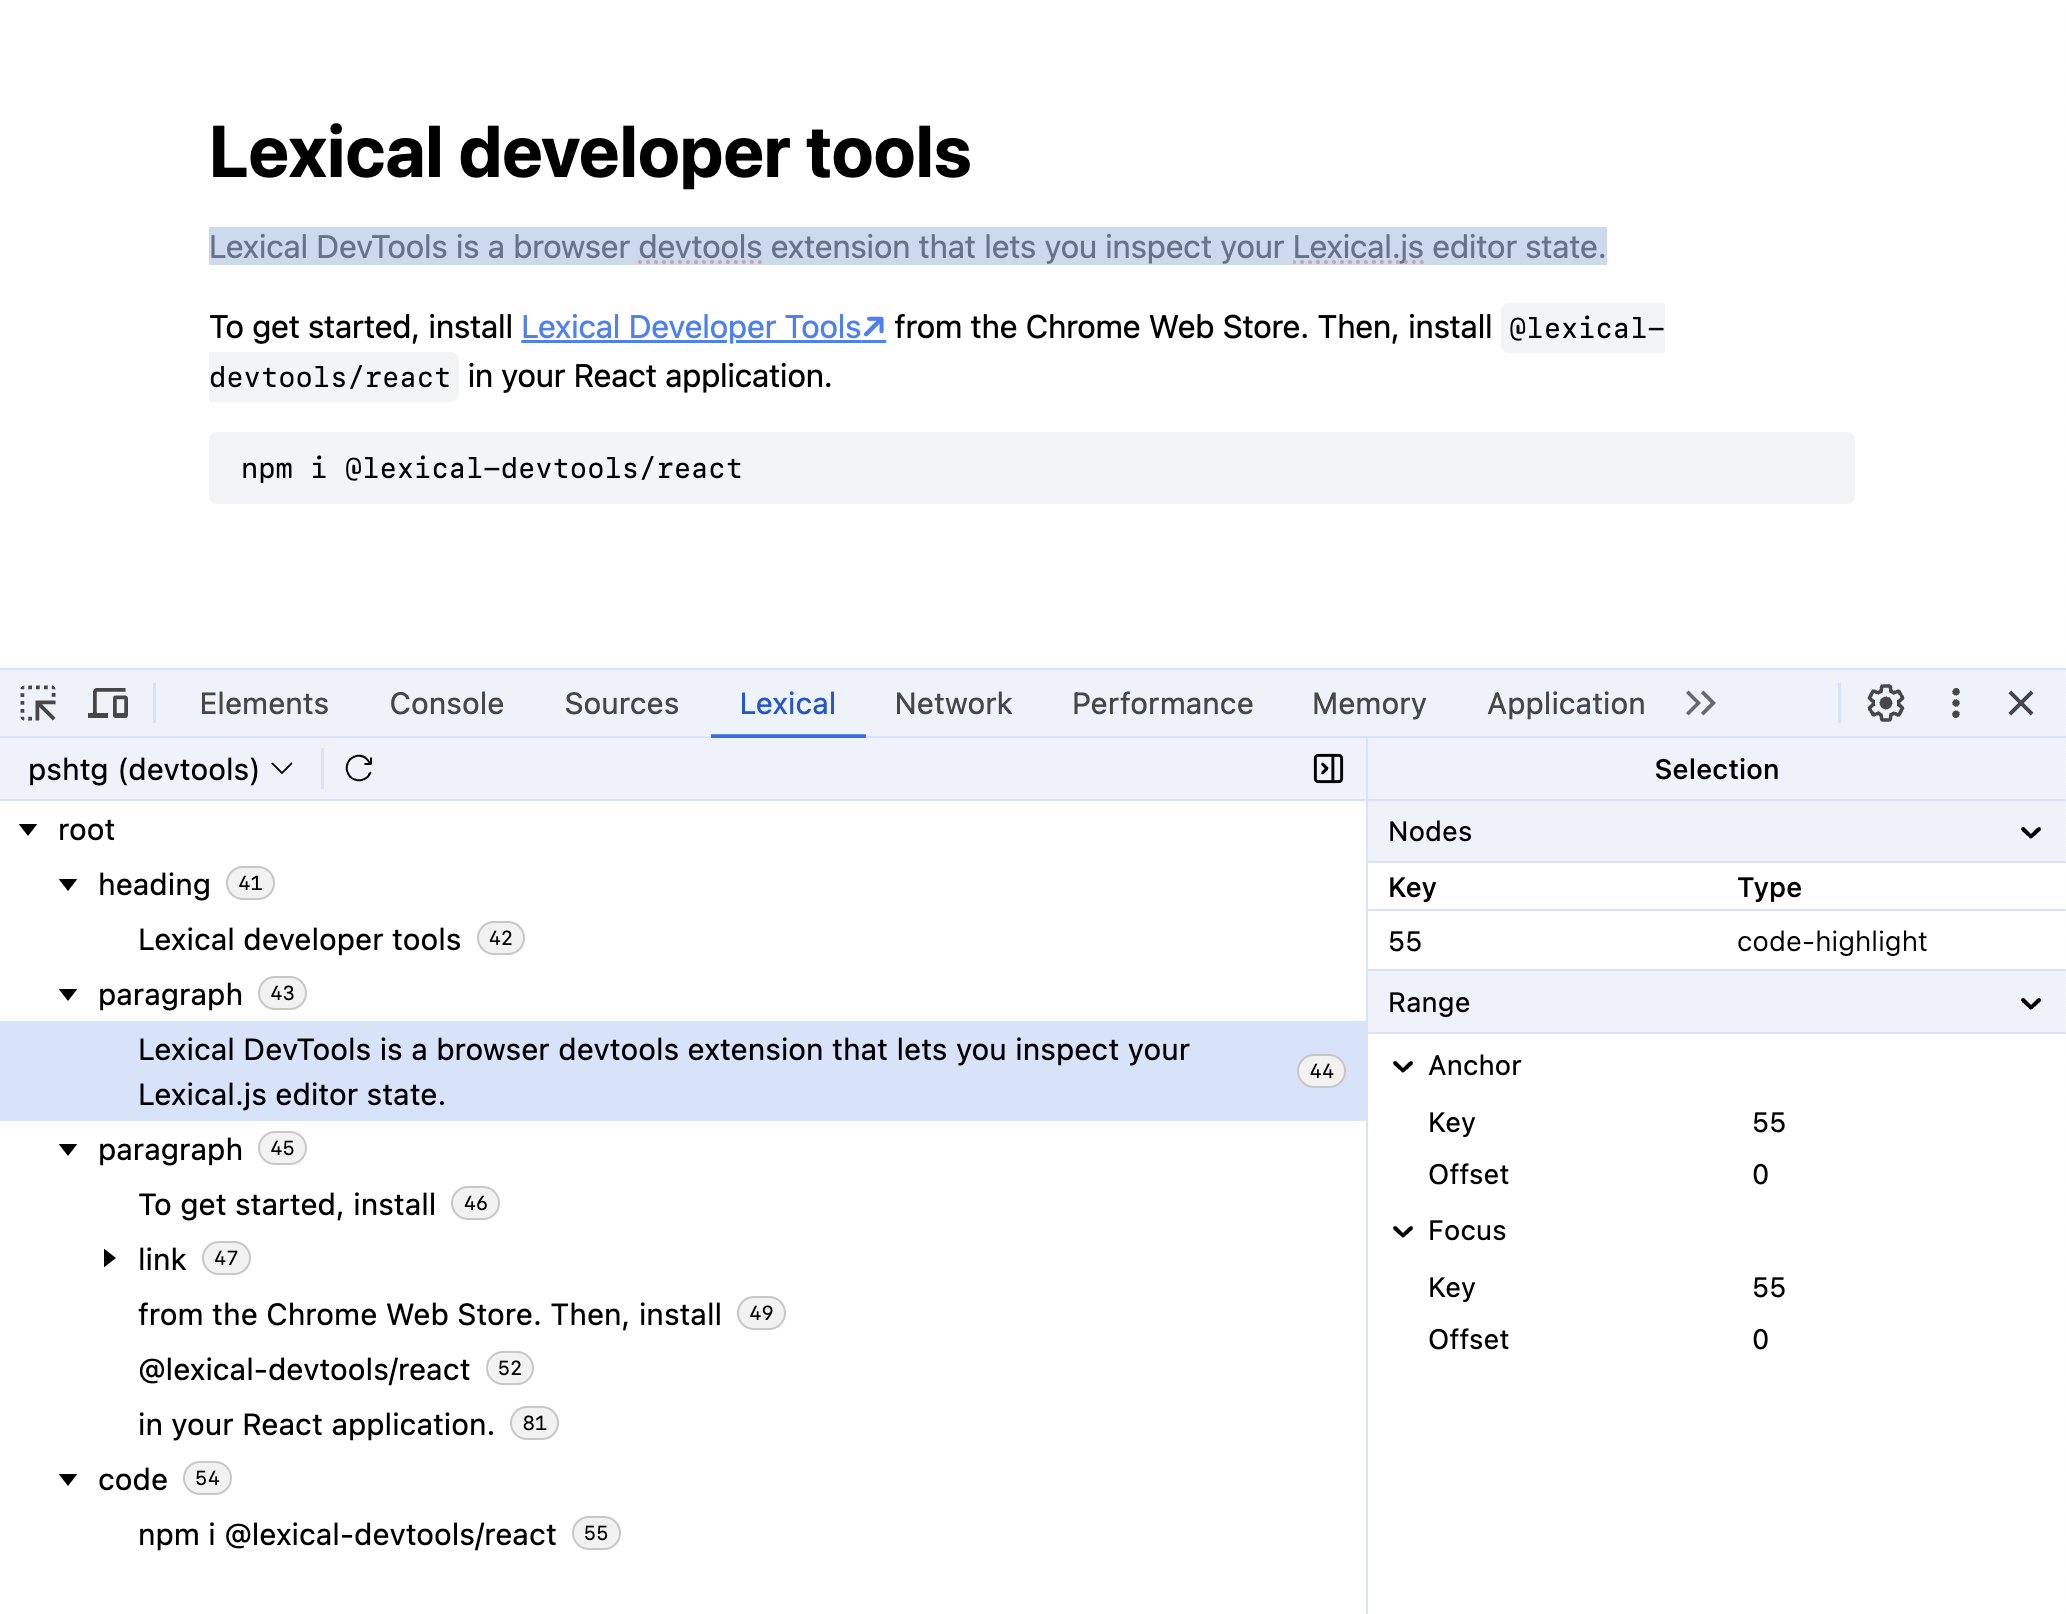Expand the link node 47
The height and width of the screenshot is (1614, 2066).
coord(109,1258)
